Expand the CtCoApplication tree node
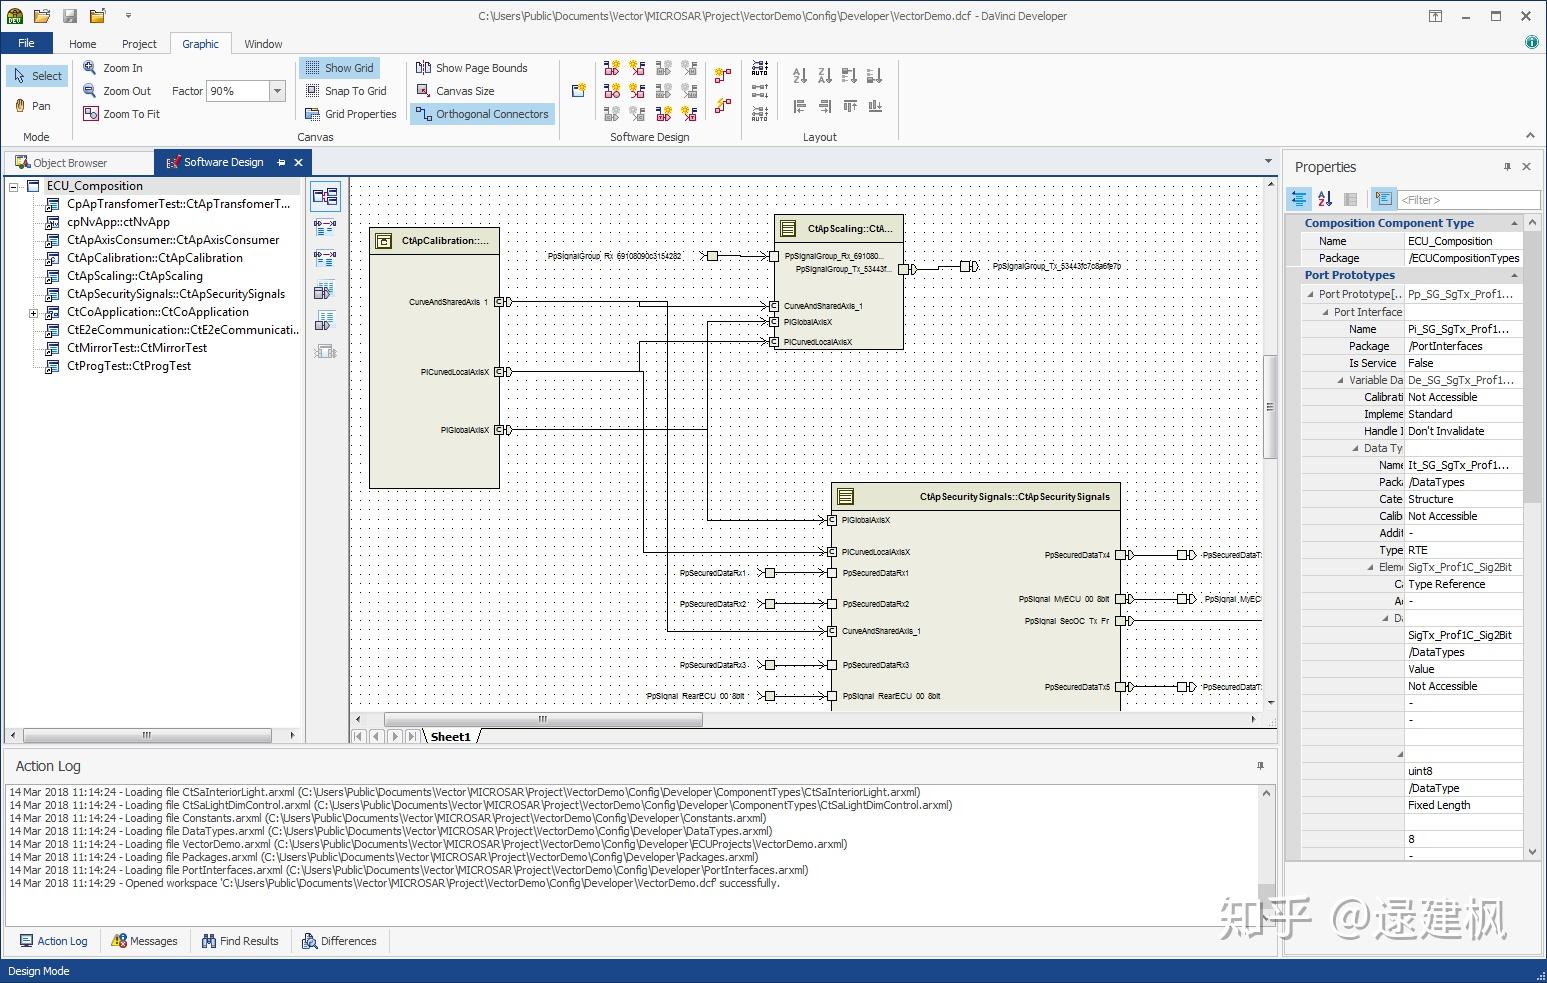The height and width of the screenshot is (983, 1547). tap(33, 312)
